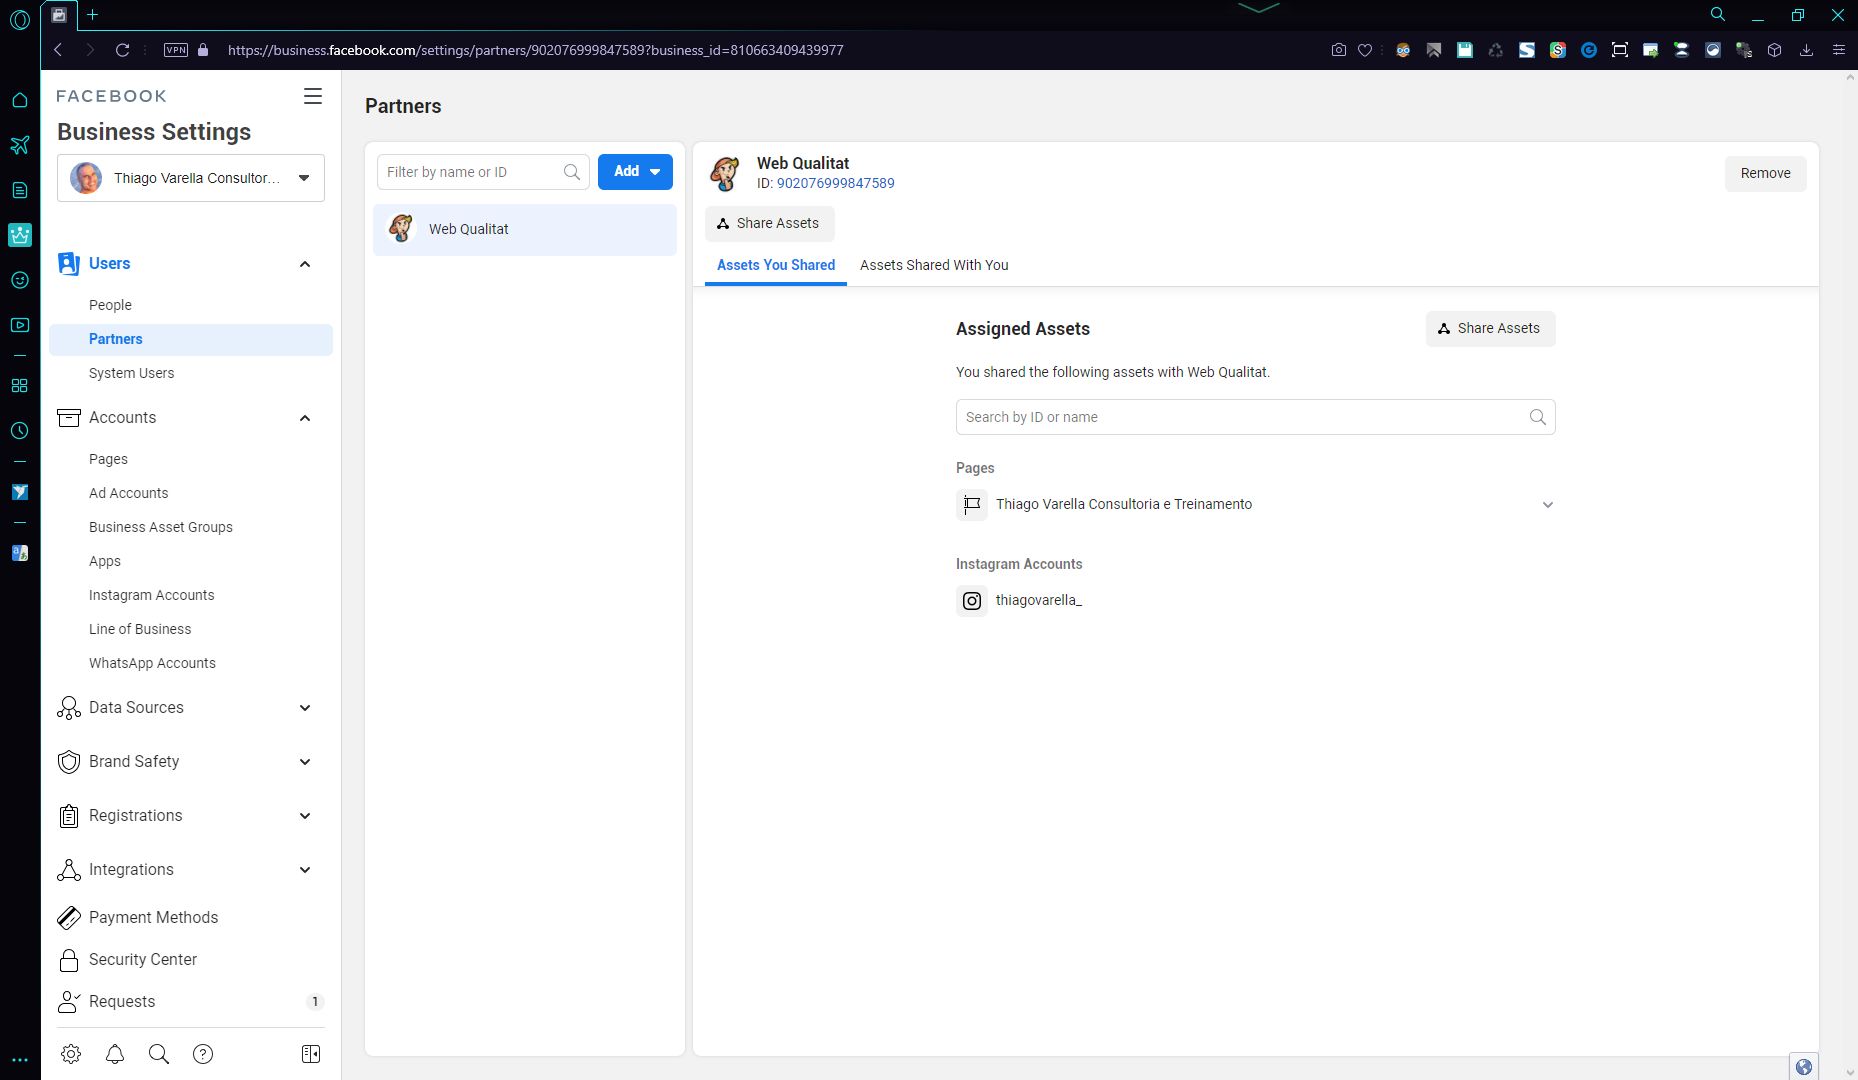The height and width of the screenshot is (1080, 1858).
Task: Click the globe icon at bottom right
Action: (1804, 1067)
